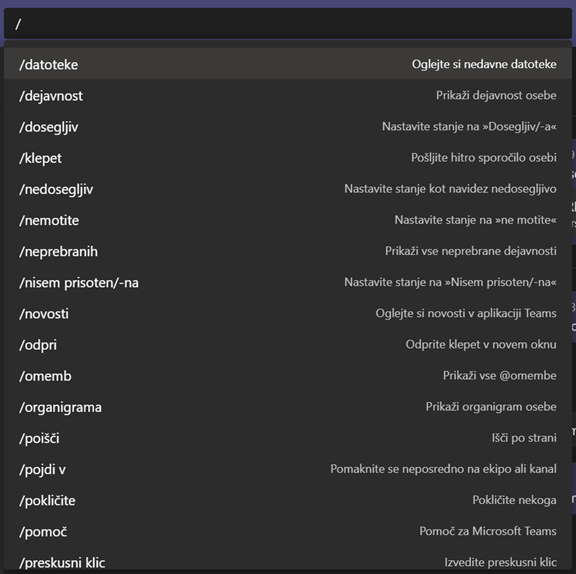576x574 pixels.
Task: Select the /datoteke command
Action: tap(288, 64)
